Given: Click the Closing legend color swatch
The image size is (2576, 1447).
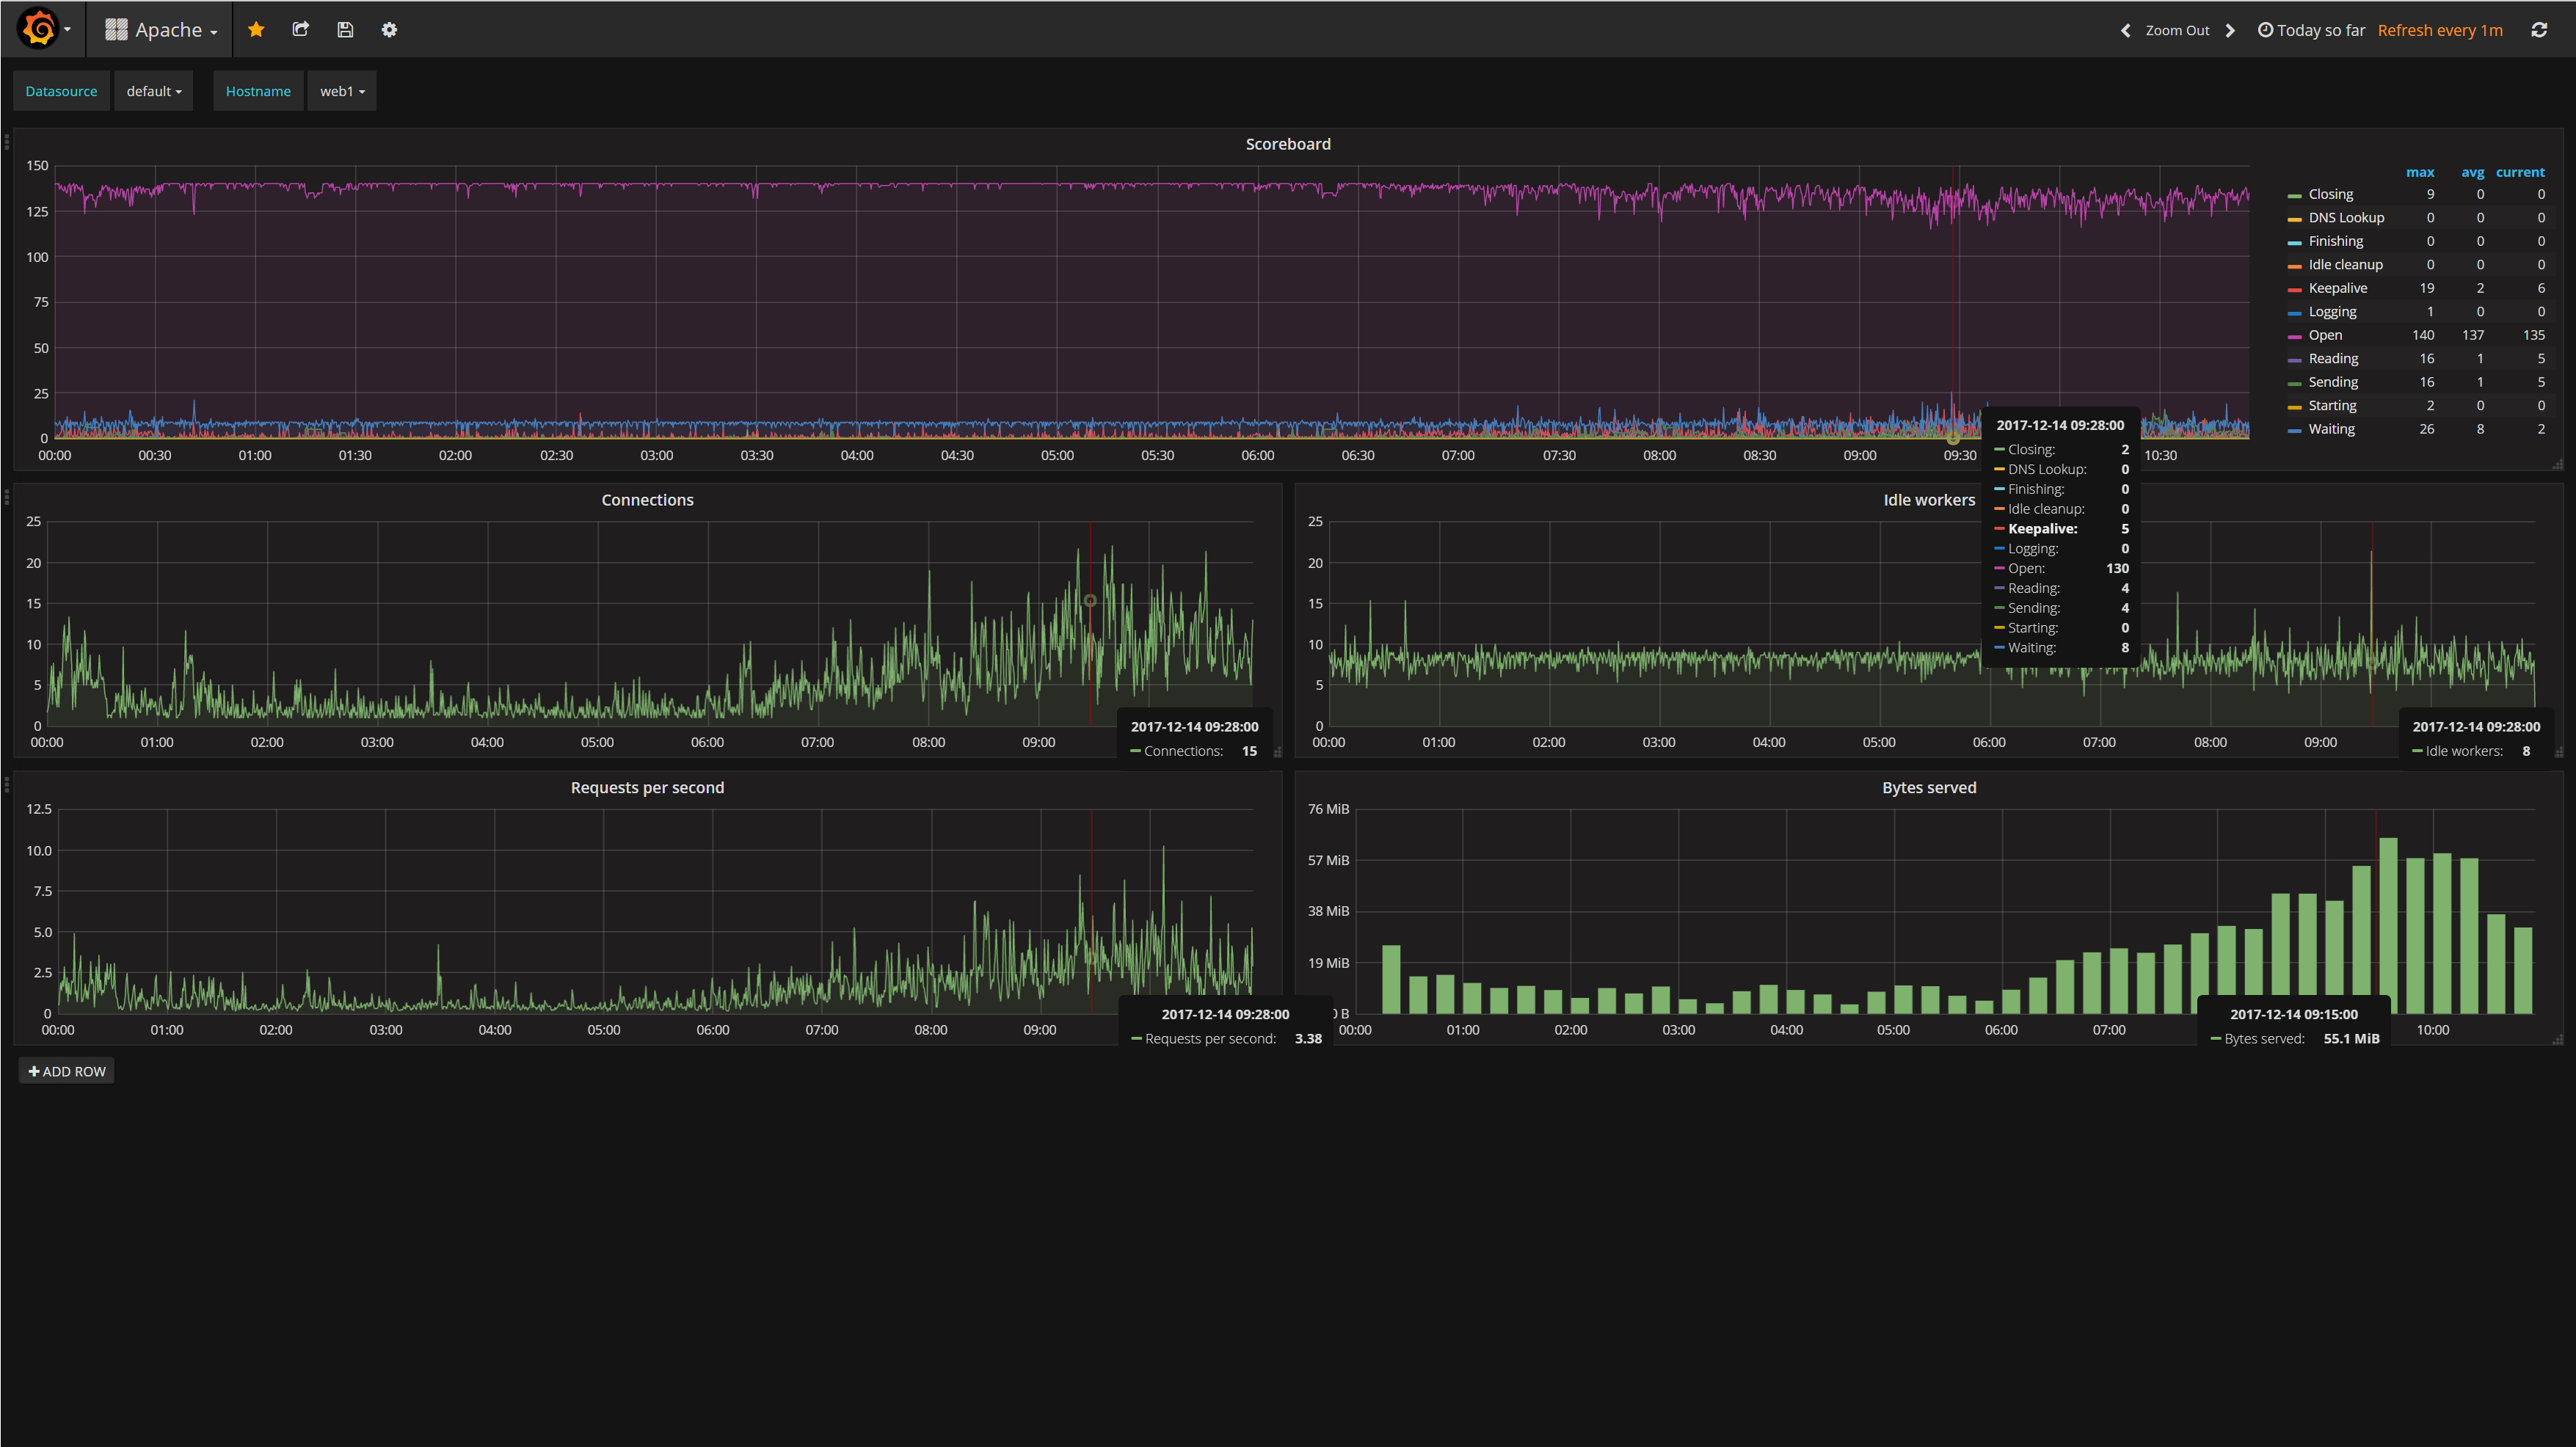Looking at the screenshot, I should [2294, 195].
